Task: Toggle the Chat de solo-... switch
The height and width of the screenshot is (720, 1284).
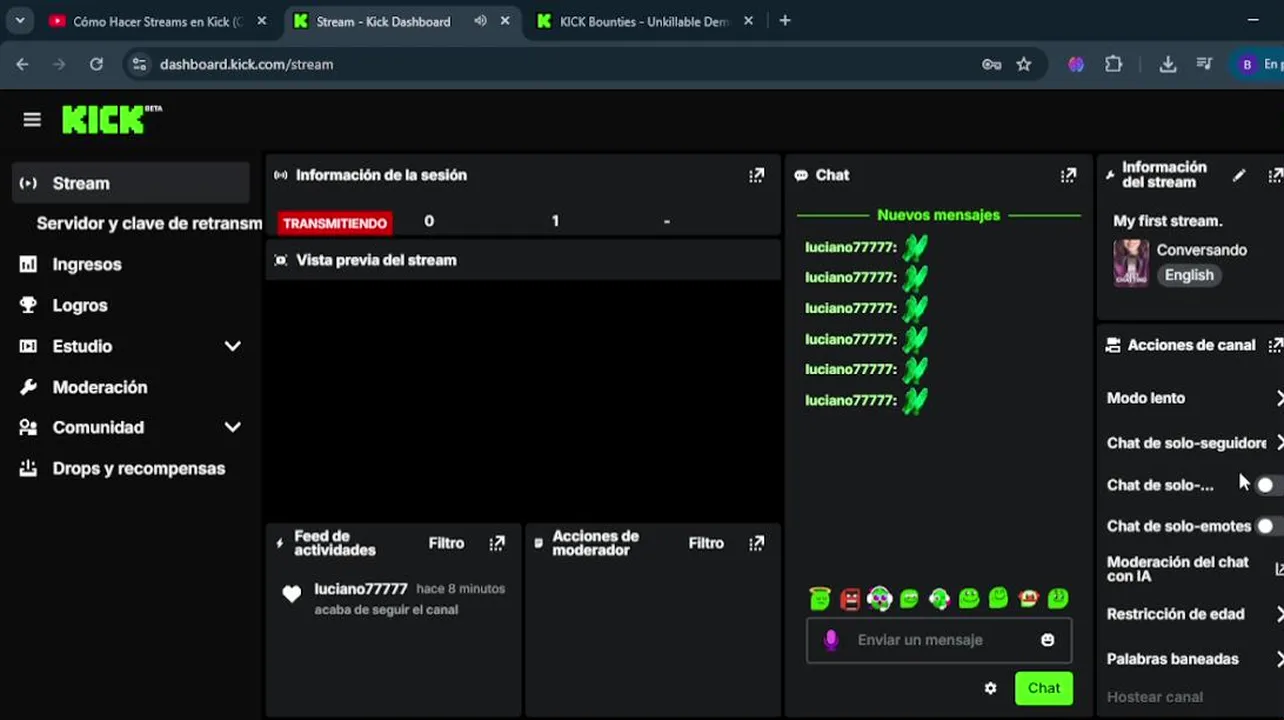Action: 1269,485
